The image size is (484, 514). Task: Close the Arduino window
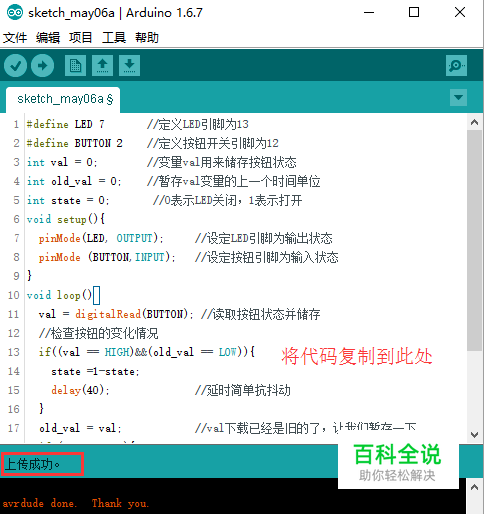[460, 13]
